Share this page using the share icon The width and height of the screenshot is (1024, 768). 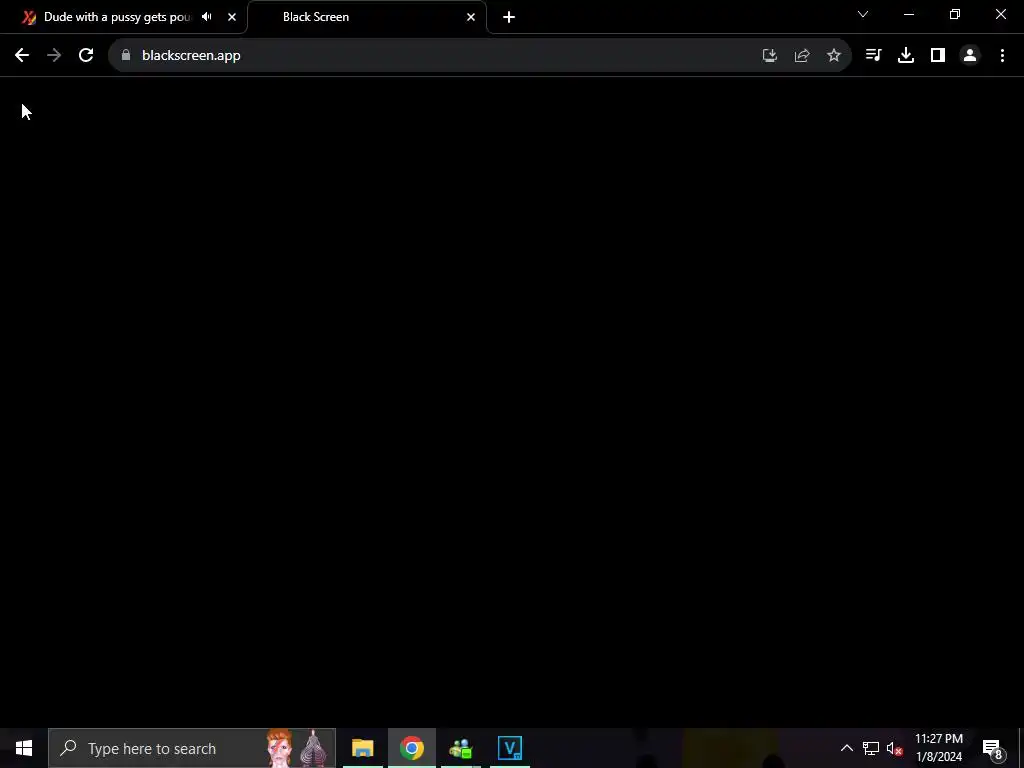[802, 56]
